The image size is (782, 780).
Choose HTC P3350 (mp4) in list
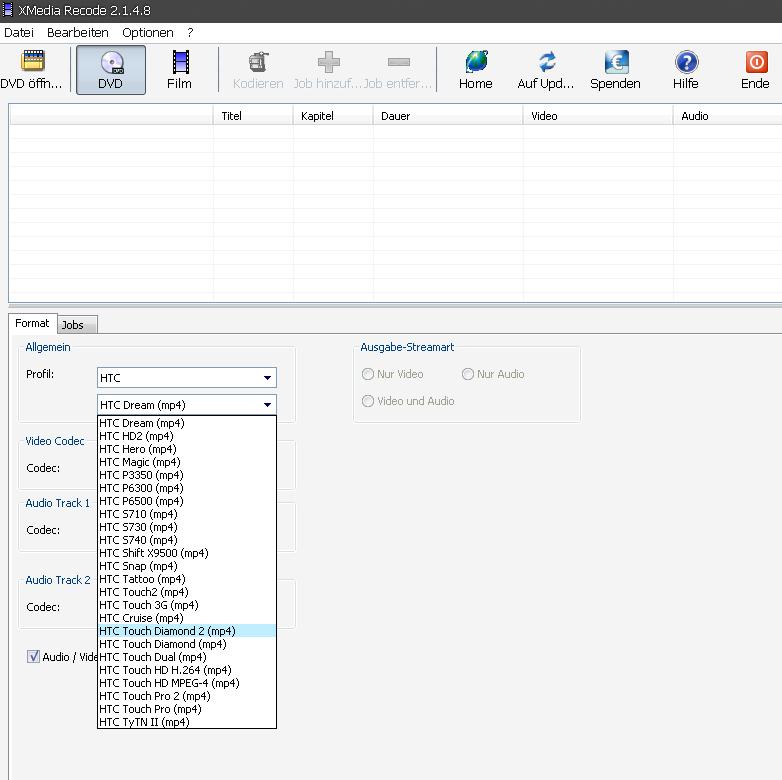(x=187, y=475)
